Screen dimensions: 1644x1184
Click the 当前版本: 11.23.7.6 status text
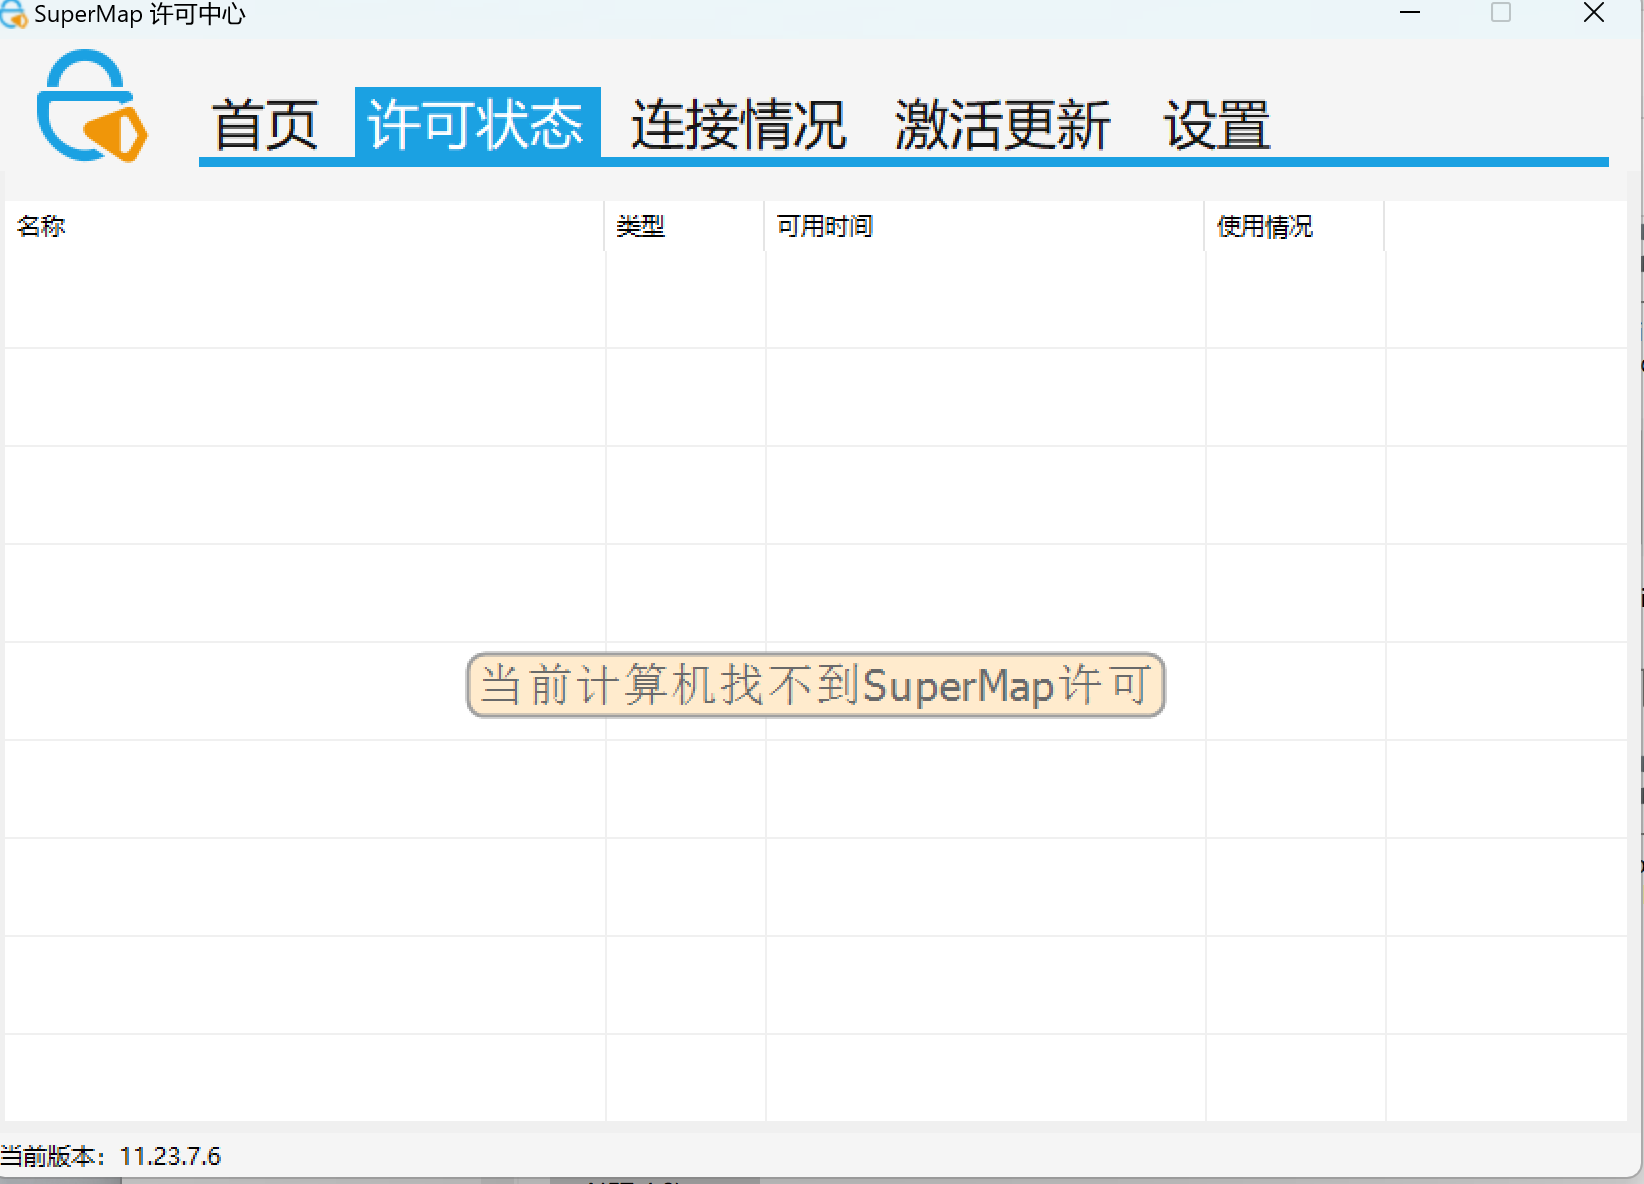(111, 1157)
